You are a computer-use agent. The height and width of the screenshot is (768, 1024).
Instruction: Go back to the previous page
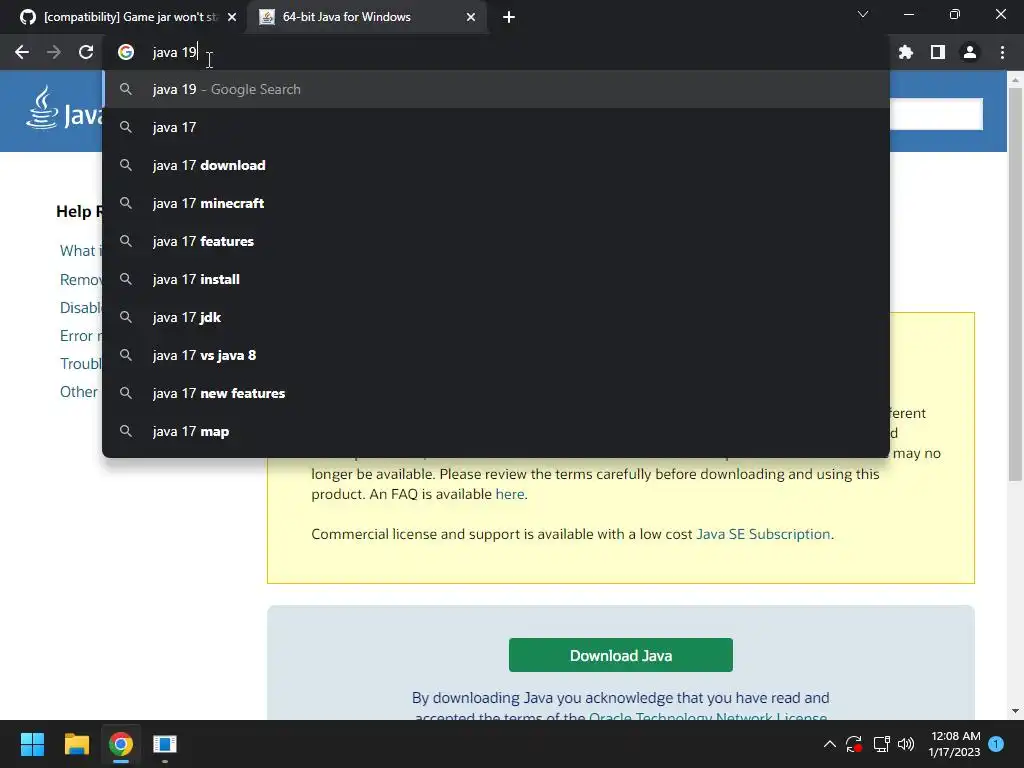tap(22, 52)
